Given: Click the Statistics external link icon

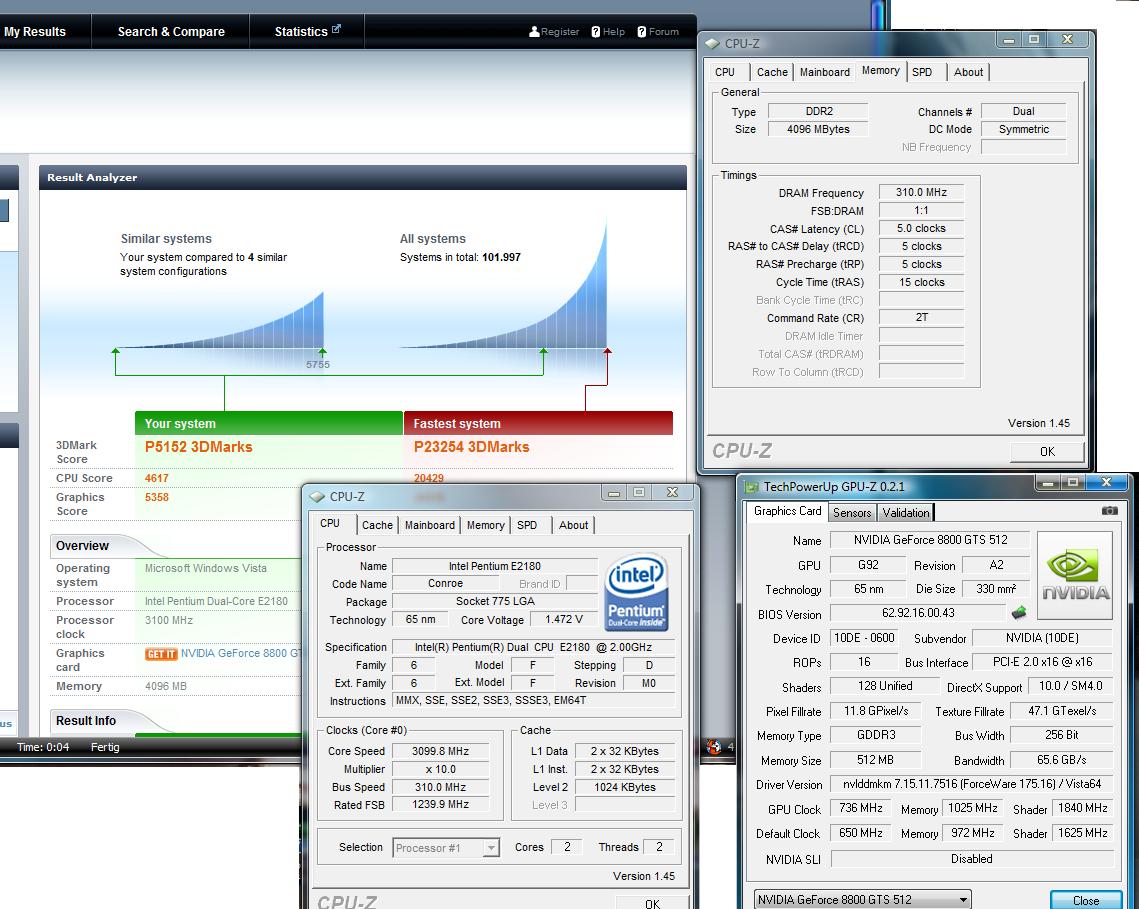Looking at the screenshot, I should tap(336, 29).
